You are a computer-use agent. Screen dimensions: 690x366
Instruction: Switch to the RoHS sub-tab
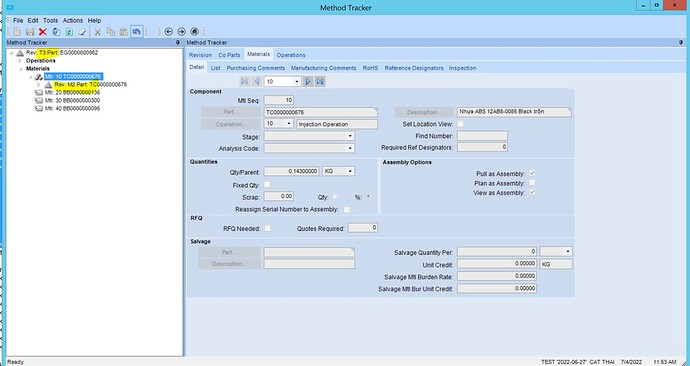pyautogui.click(x=370, y=68)
